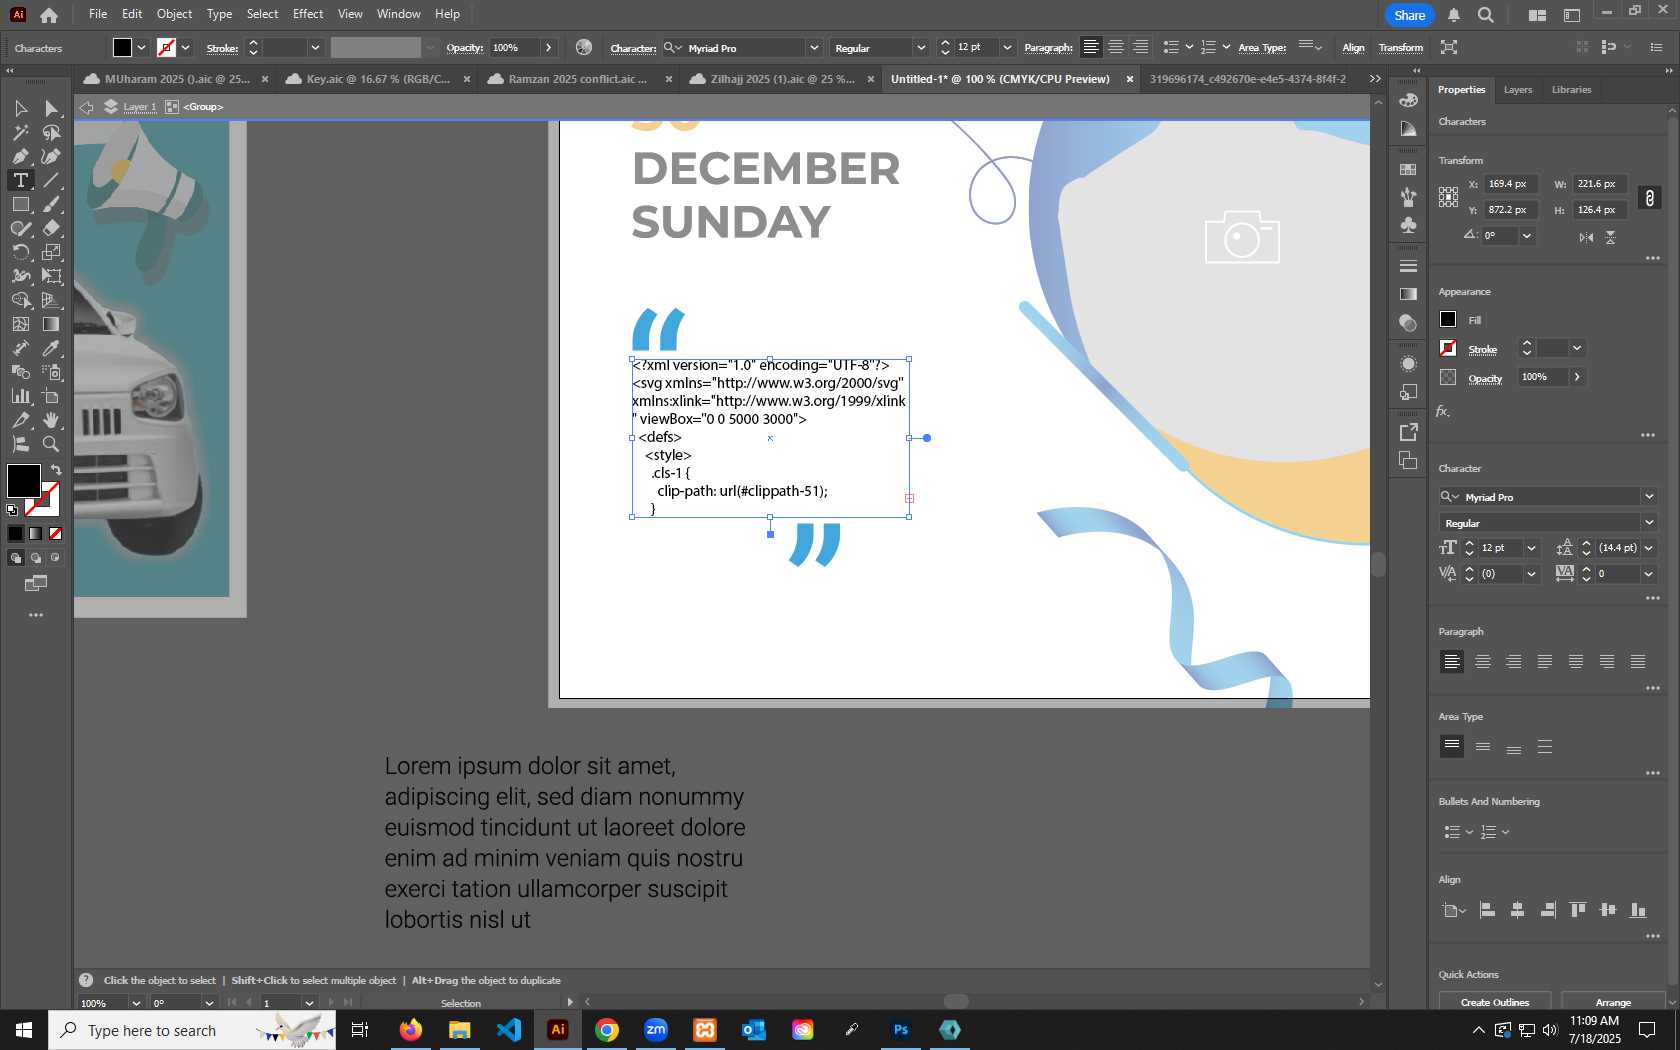Screen dimensions: 1680x1050
Task: Justify all lines in Paragraph panel
Action: [1638, 661]
